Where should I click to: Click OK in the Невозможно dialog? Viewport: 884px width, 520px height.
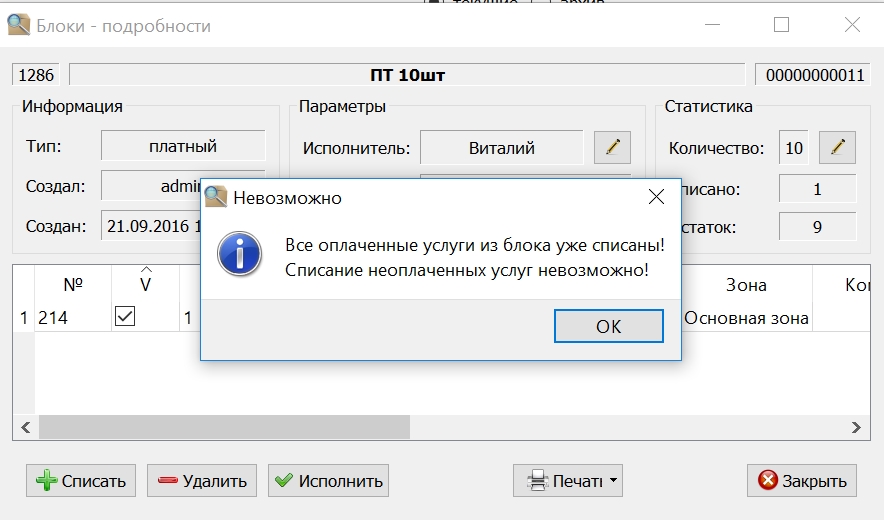point(608,326)
